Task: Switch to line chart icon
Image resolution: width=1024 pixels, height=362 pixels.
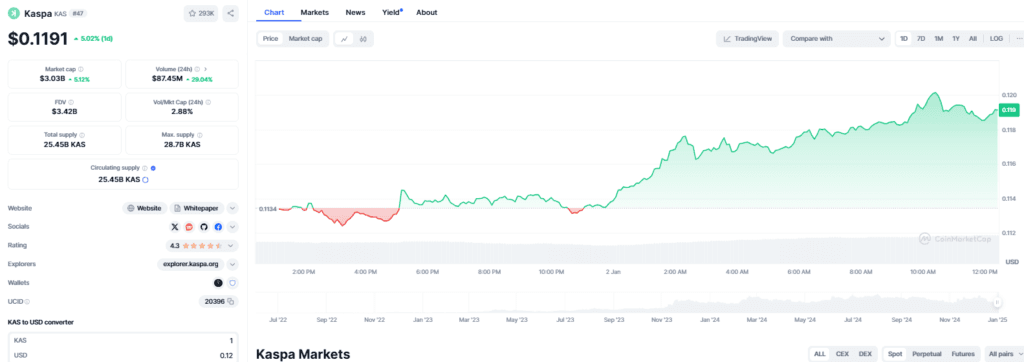Action: tap(344, 39)
